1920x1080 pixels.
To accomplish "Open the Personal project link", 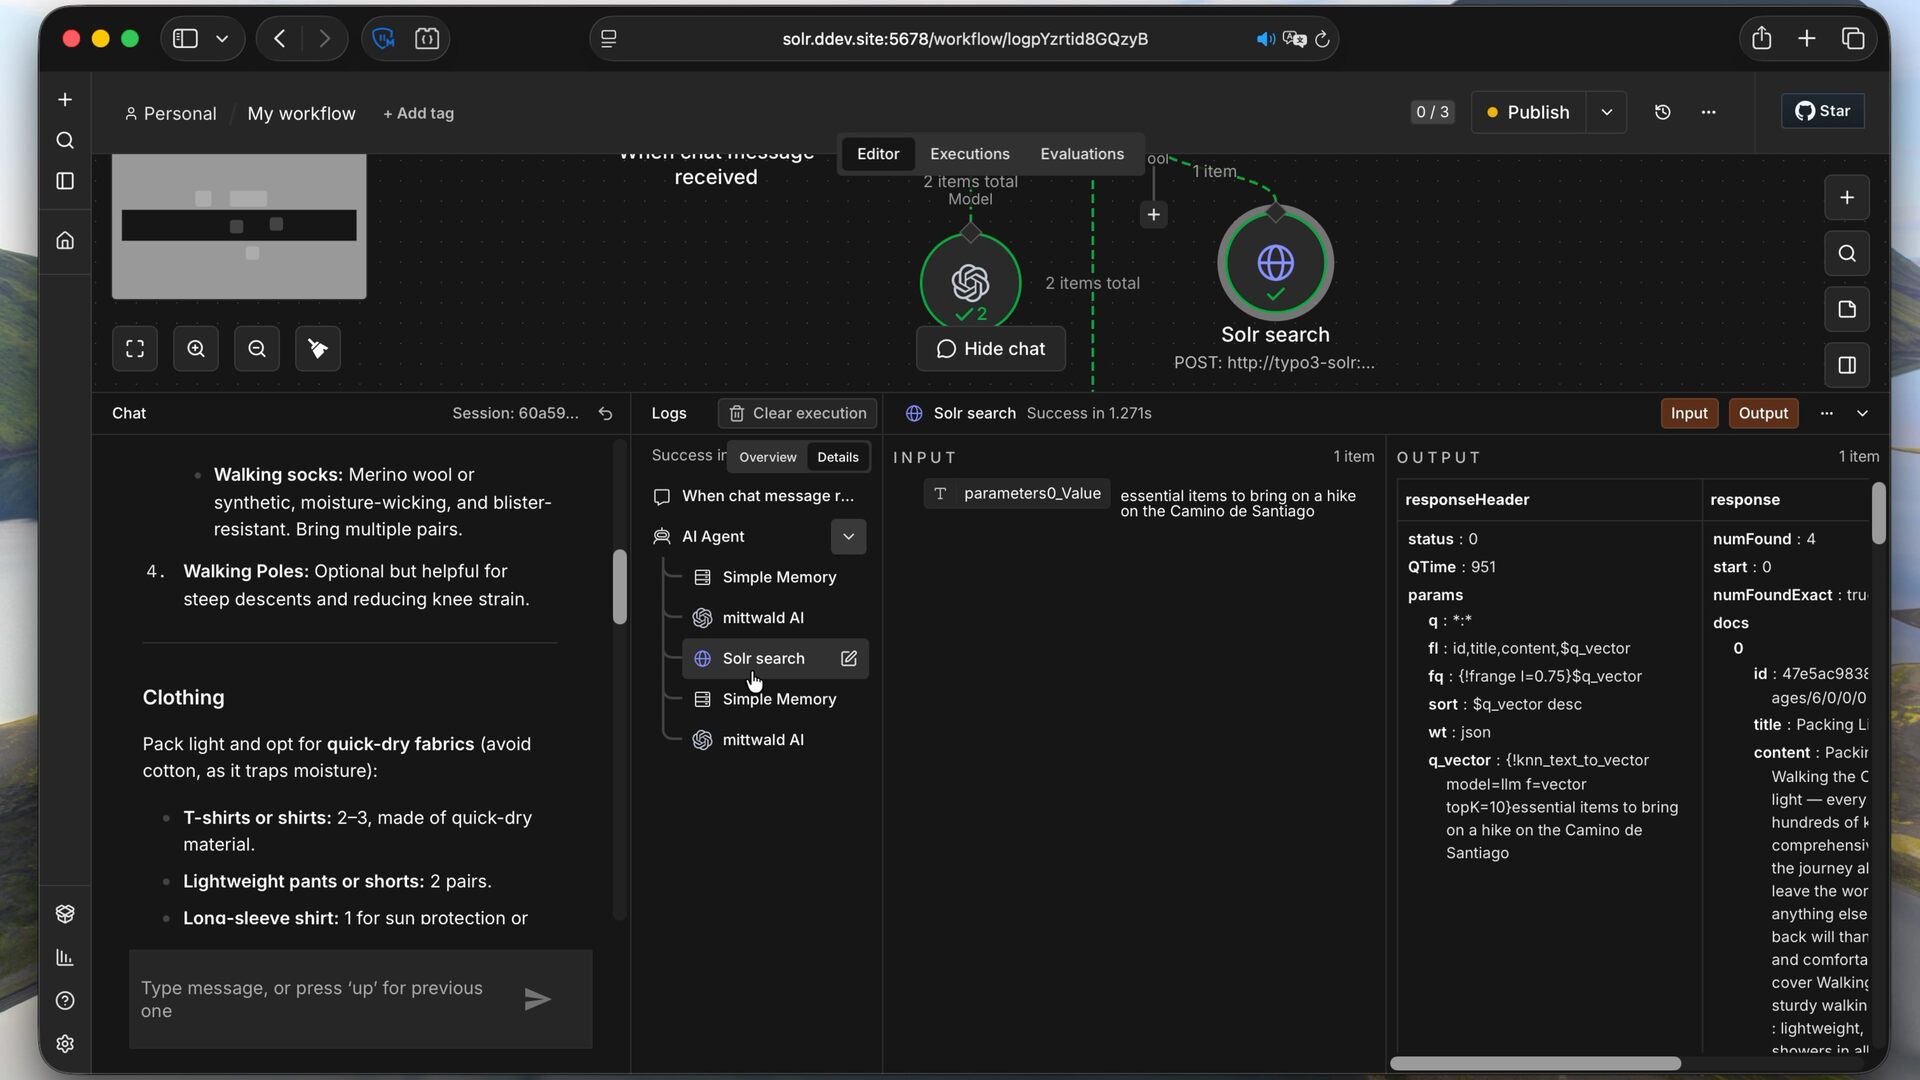I will coord(170,114).
